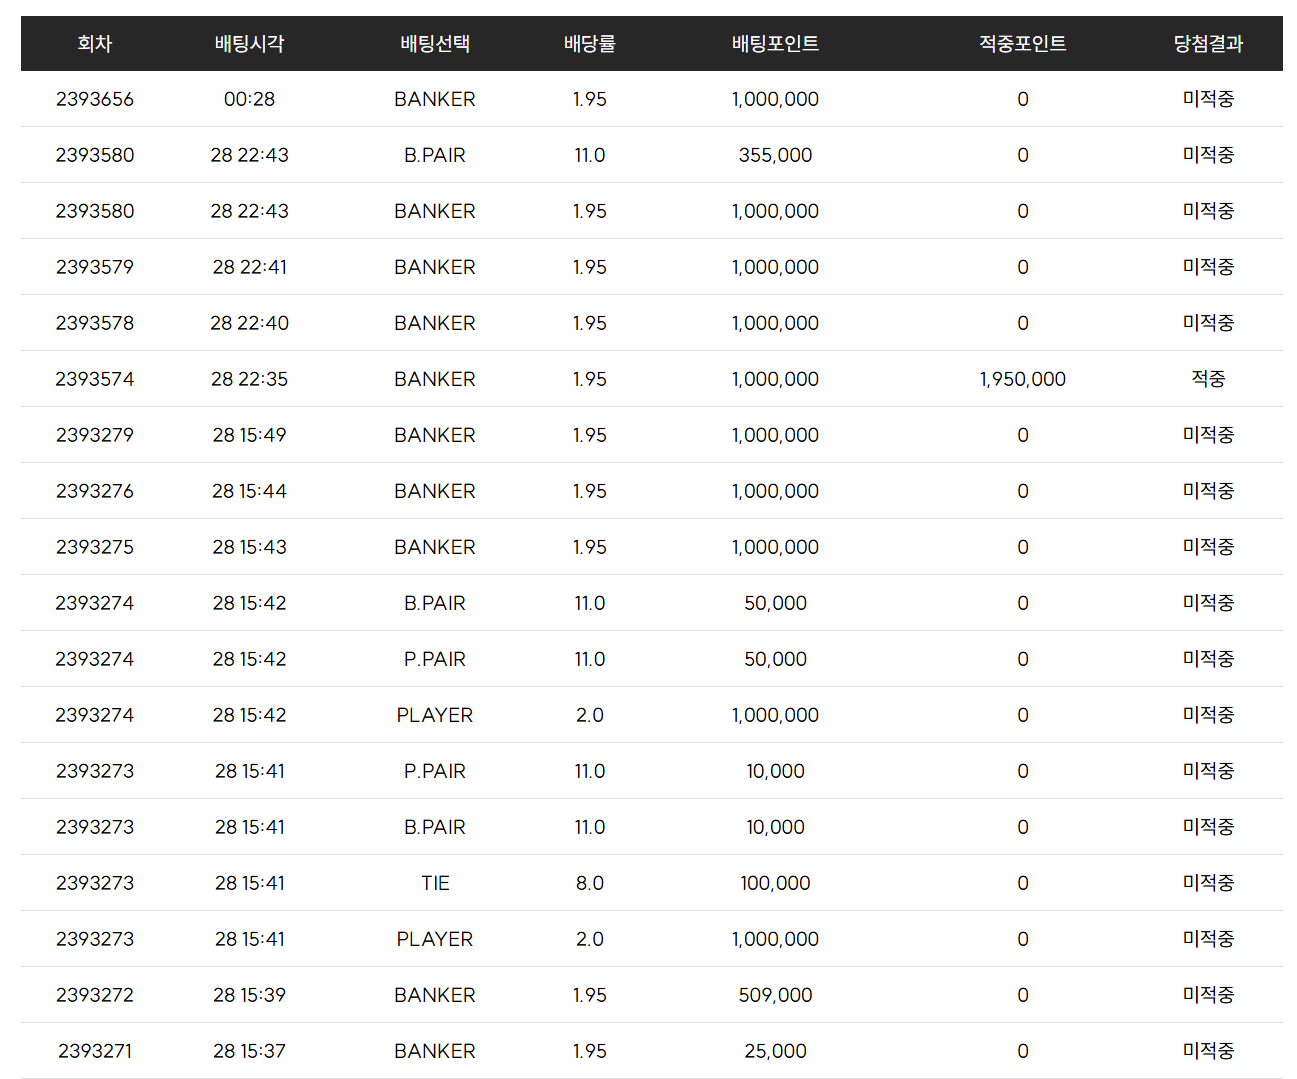Click the 회차 column header
This screenshot has width=1297, height=1079.
(95, 44)
